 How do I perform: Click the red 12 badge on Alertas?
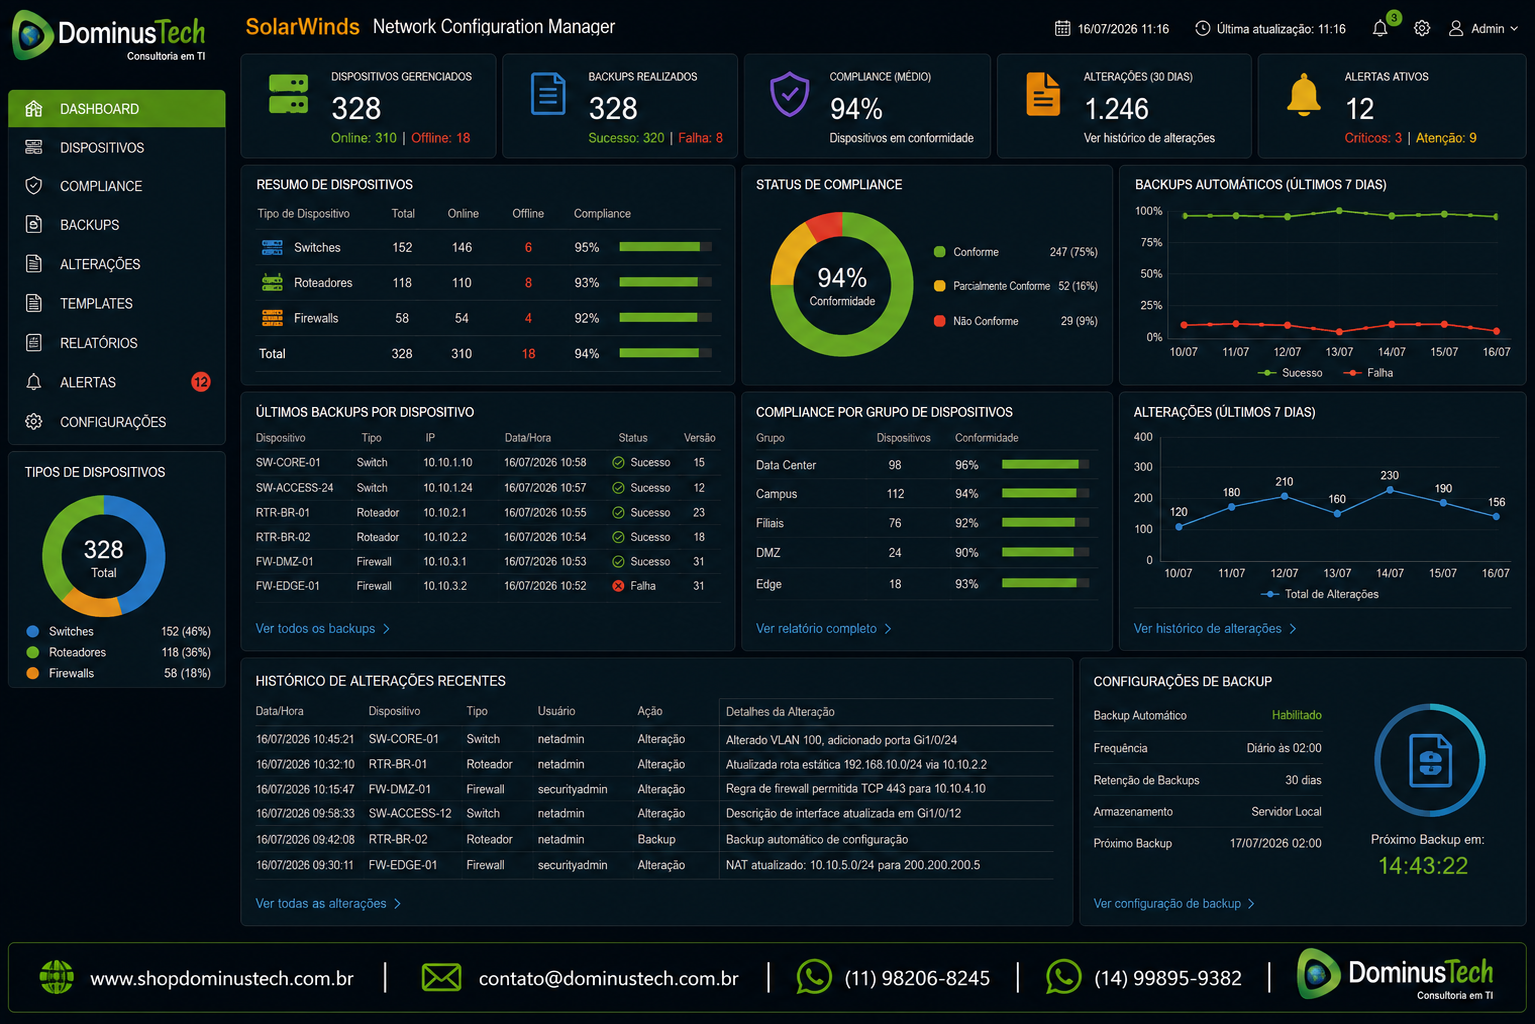[x=201, y=382]
